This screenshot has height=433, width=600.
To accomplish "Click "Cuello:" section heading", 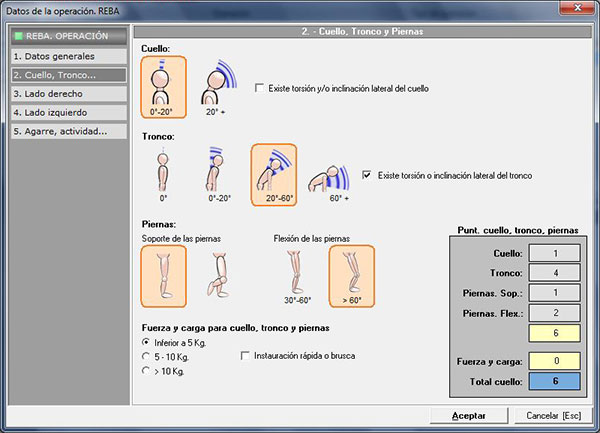I will pos(156,49).
